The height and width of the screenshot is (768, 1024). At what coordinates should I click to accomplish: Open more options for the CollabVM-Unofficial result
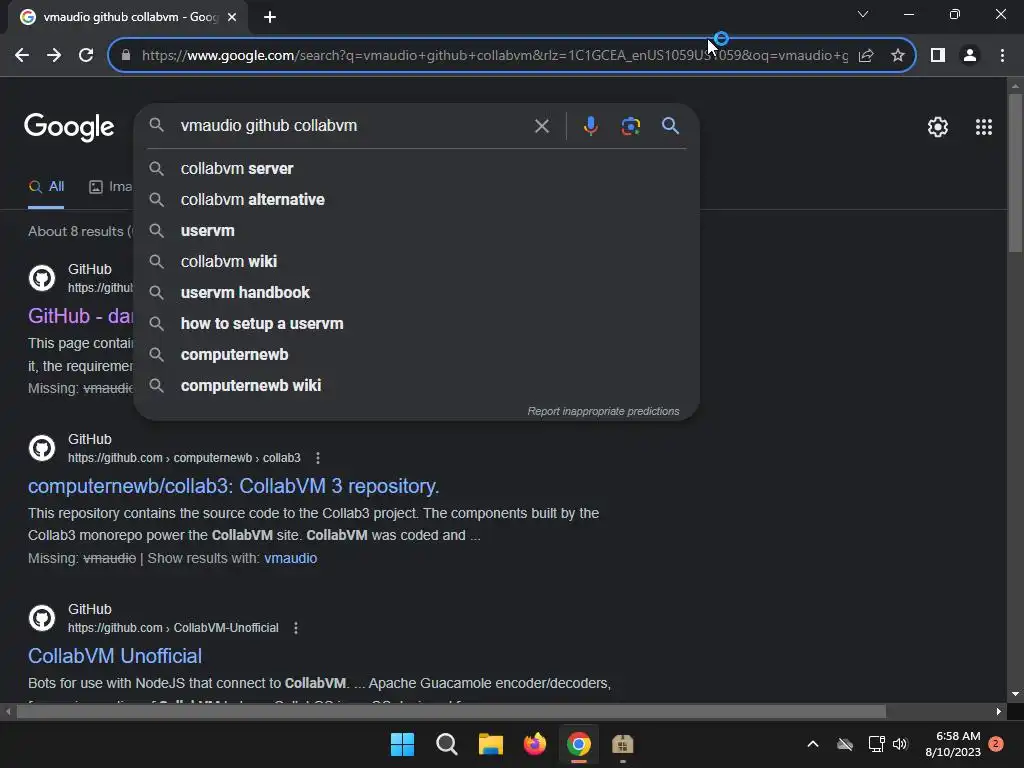click(x=296, y=628)
